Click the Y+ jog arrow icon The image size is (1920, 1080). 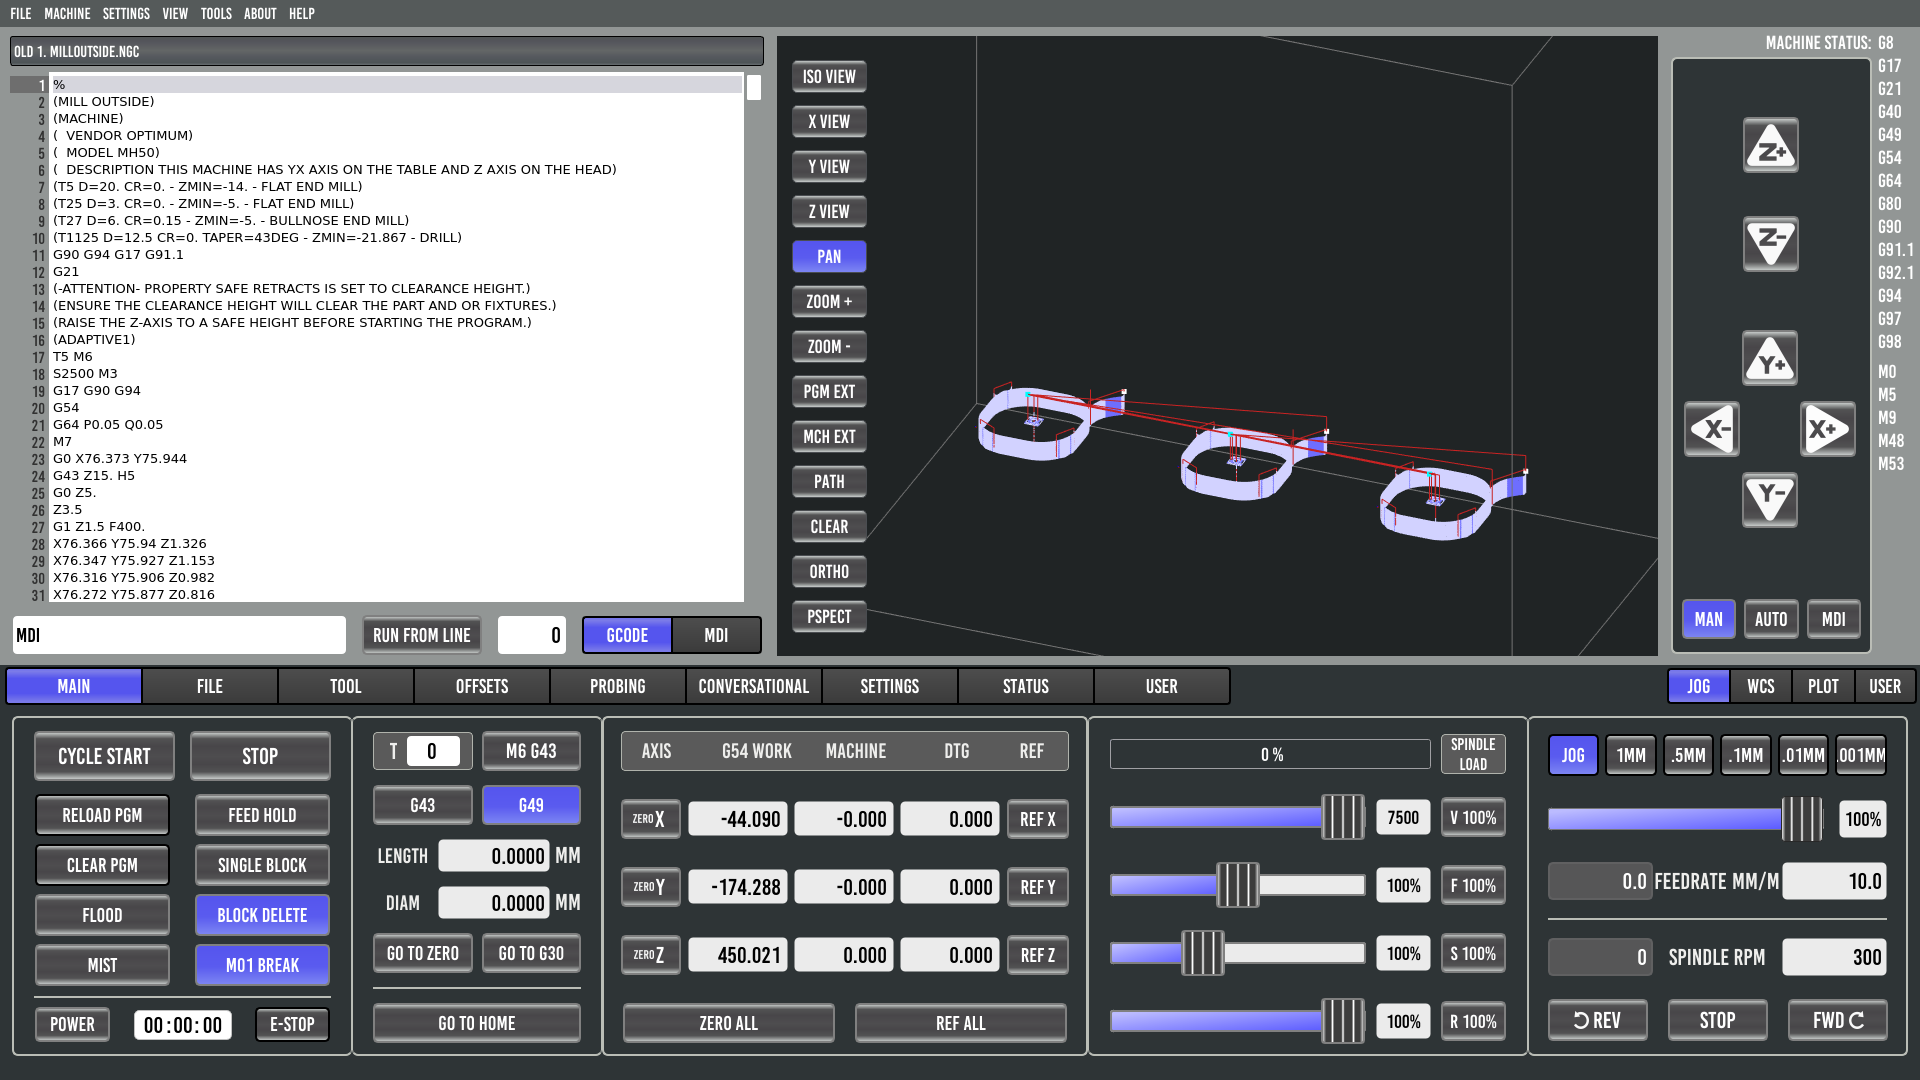(1770, 359)
